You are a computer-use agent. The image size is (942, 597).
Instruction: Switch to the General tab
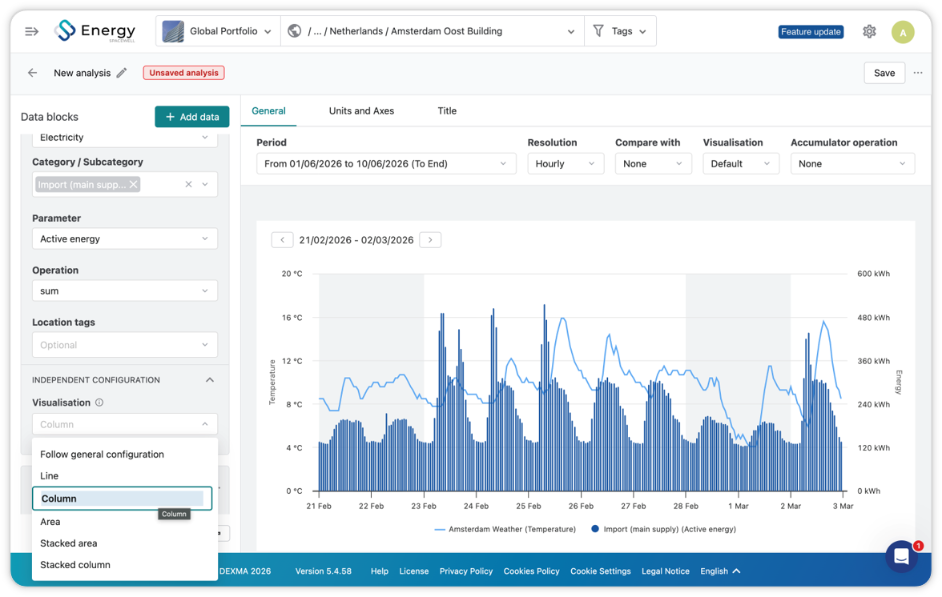coord(269,111)
